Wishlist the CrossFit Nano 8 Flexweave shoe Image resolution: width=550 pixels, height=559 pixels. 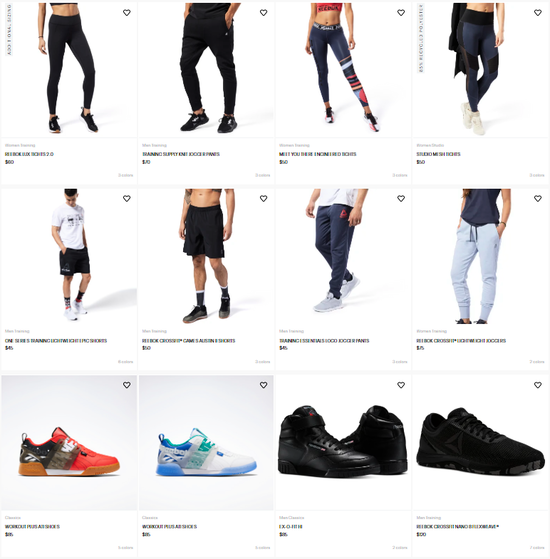click(538, 385)
